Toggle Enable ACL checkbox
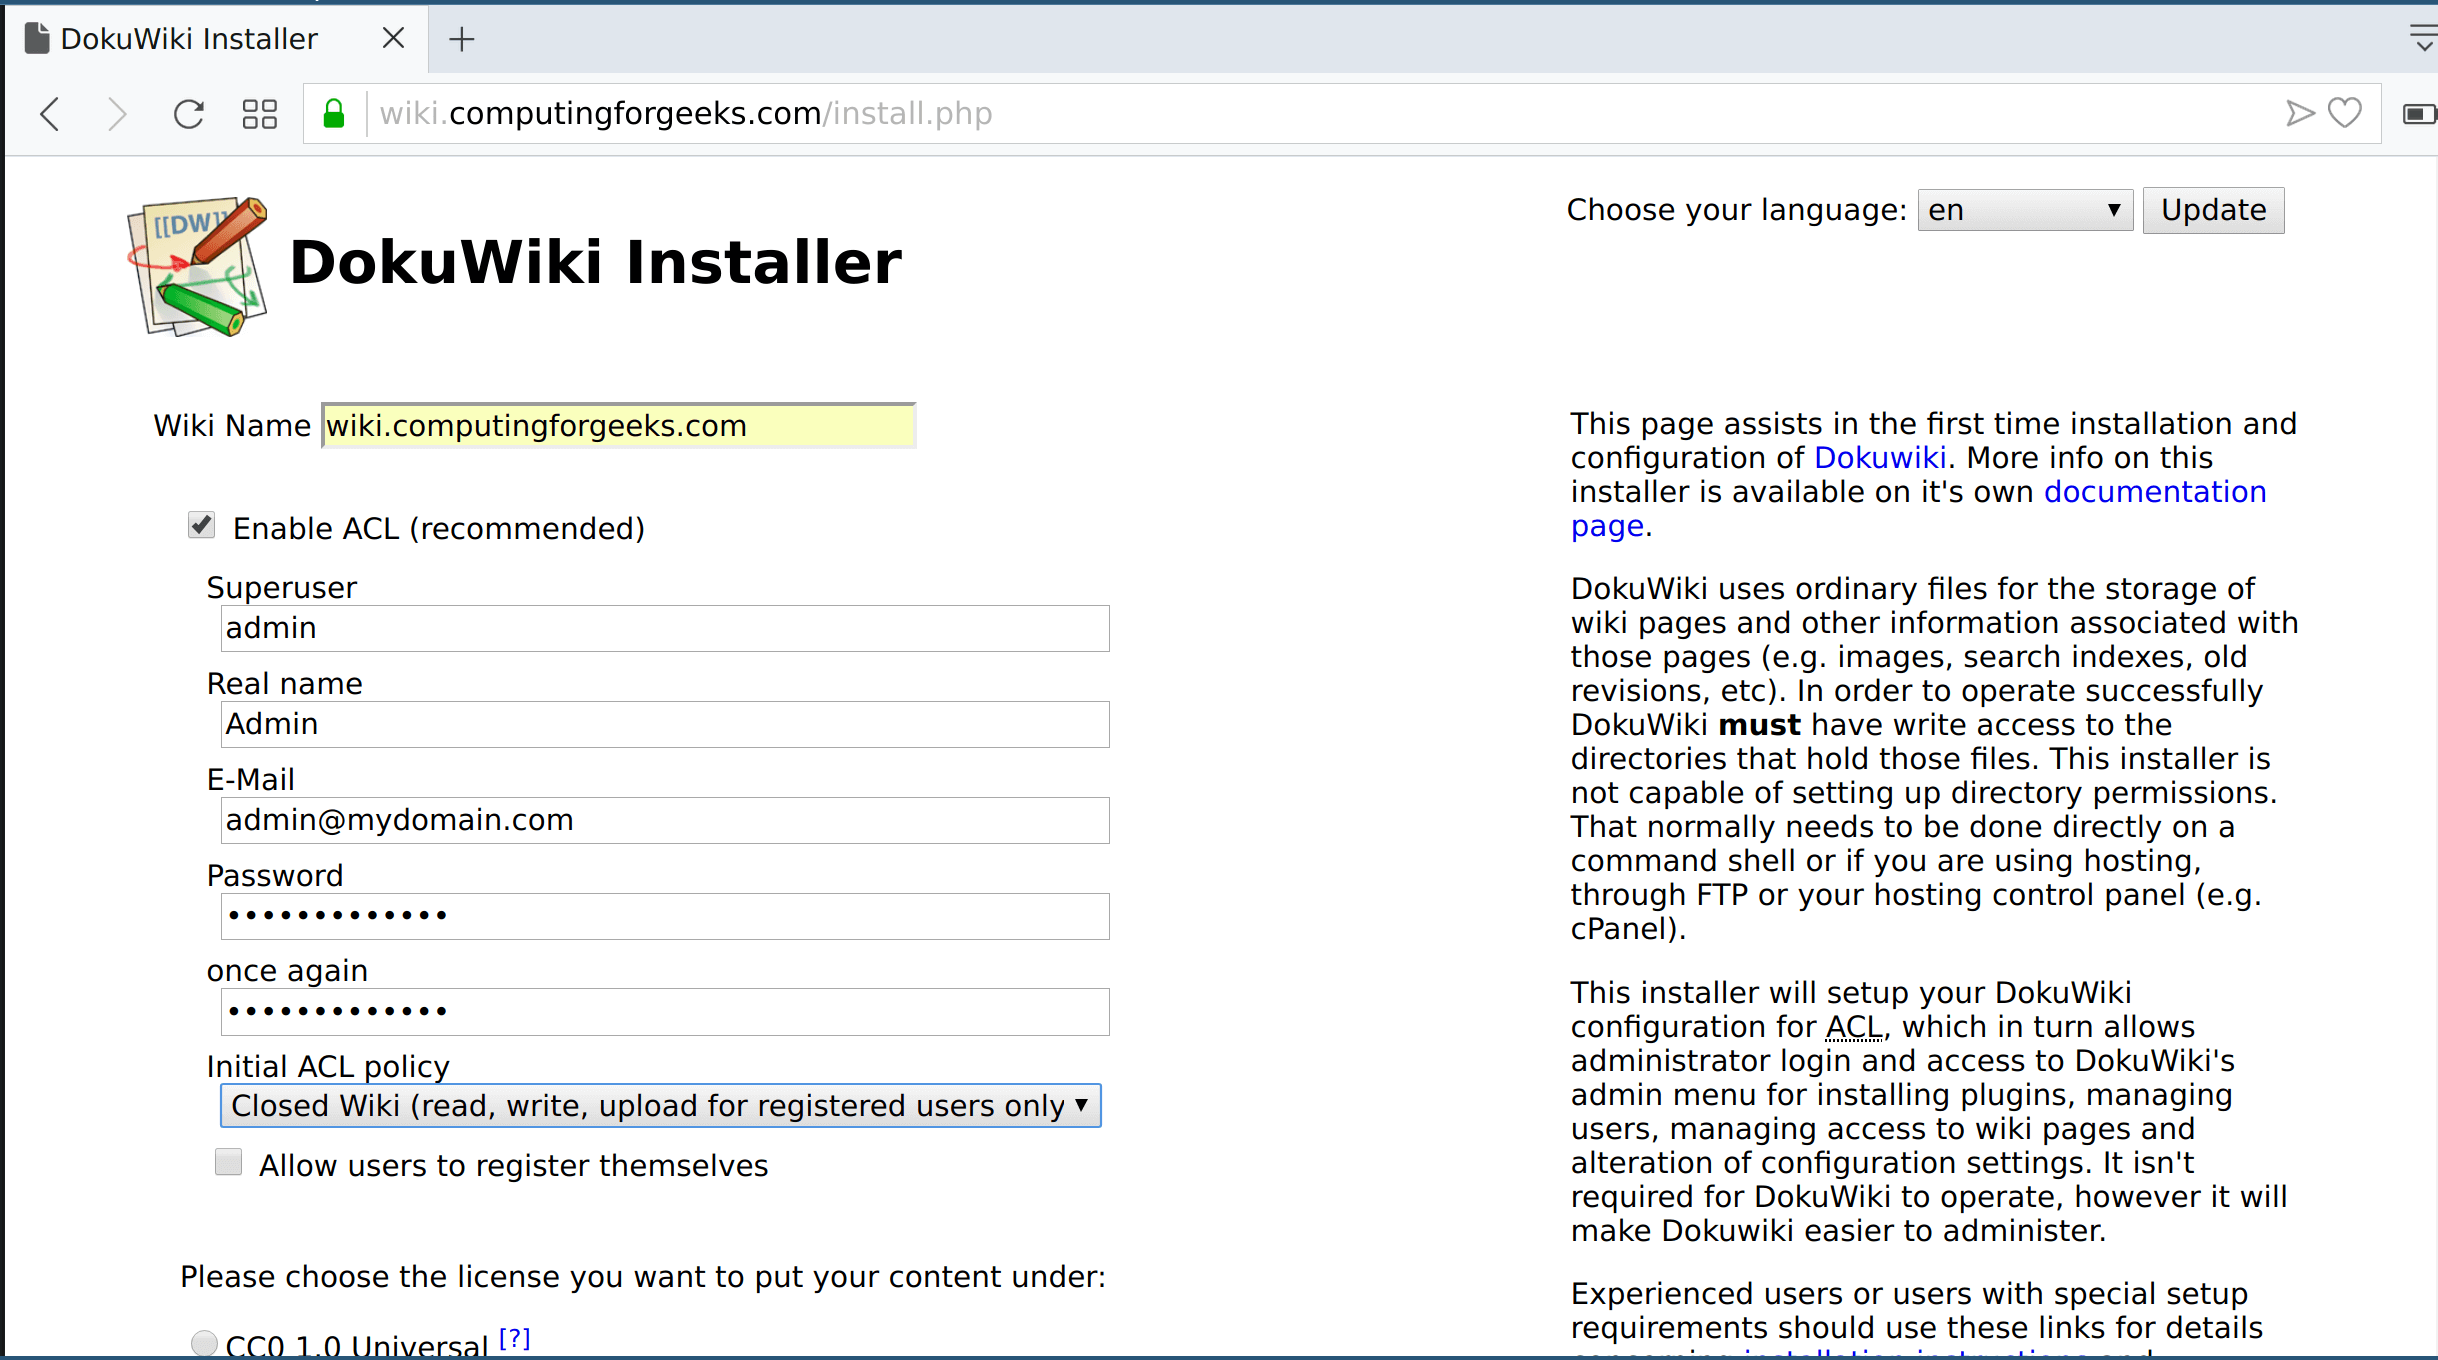2438x1360 pixels. tap(202, 525)
